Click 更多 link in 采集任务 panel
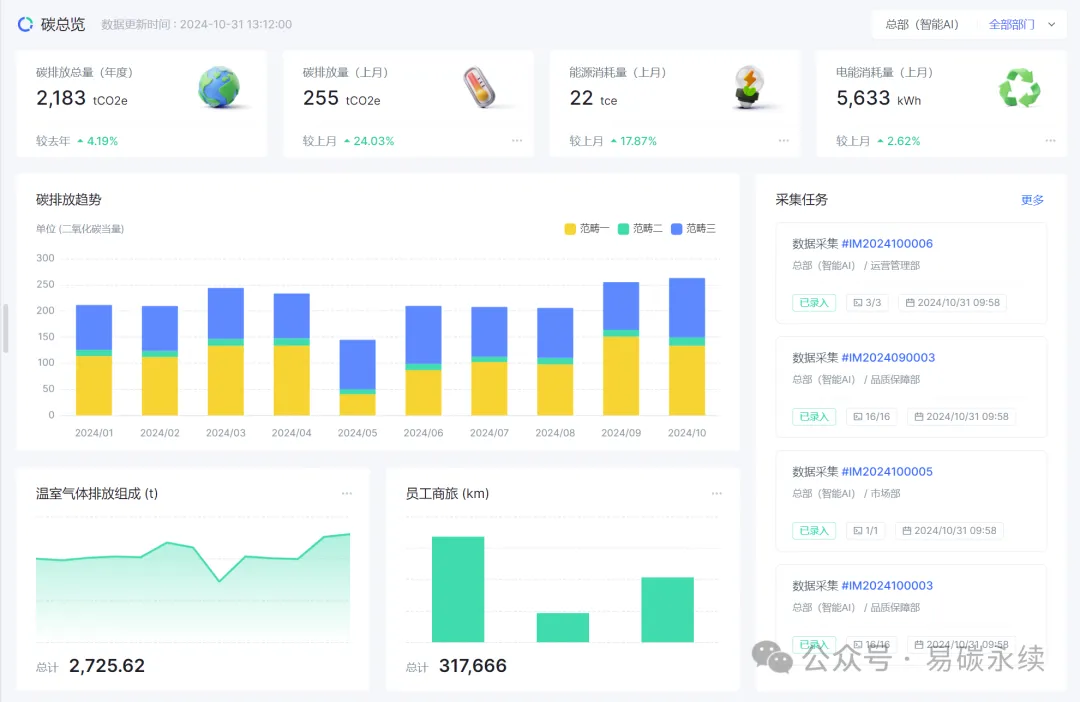1080x702 pixels. [x=1032, y=200]
